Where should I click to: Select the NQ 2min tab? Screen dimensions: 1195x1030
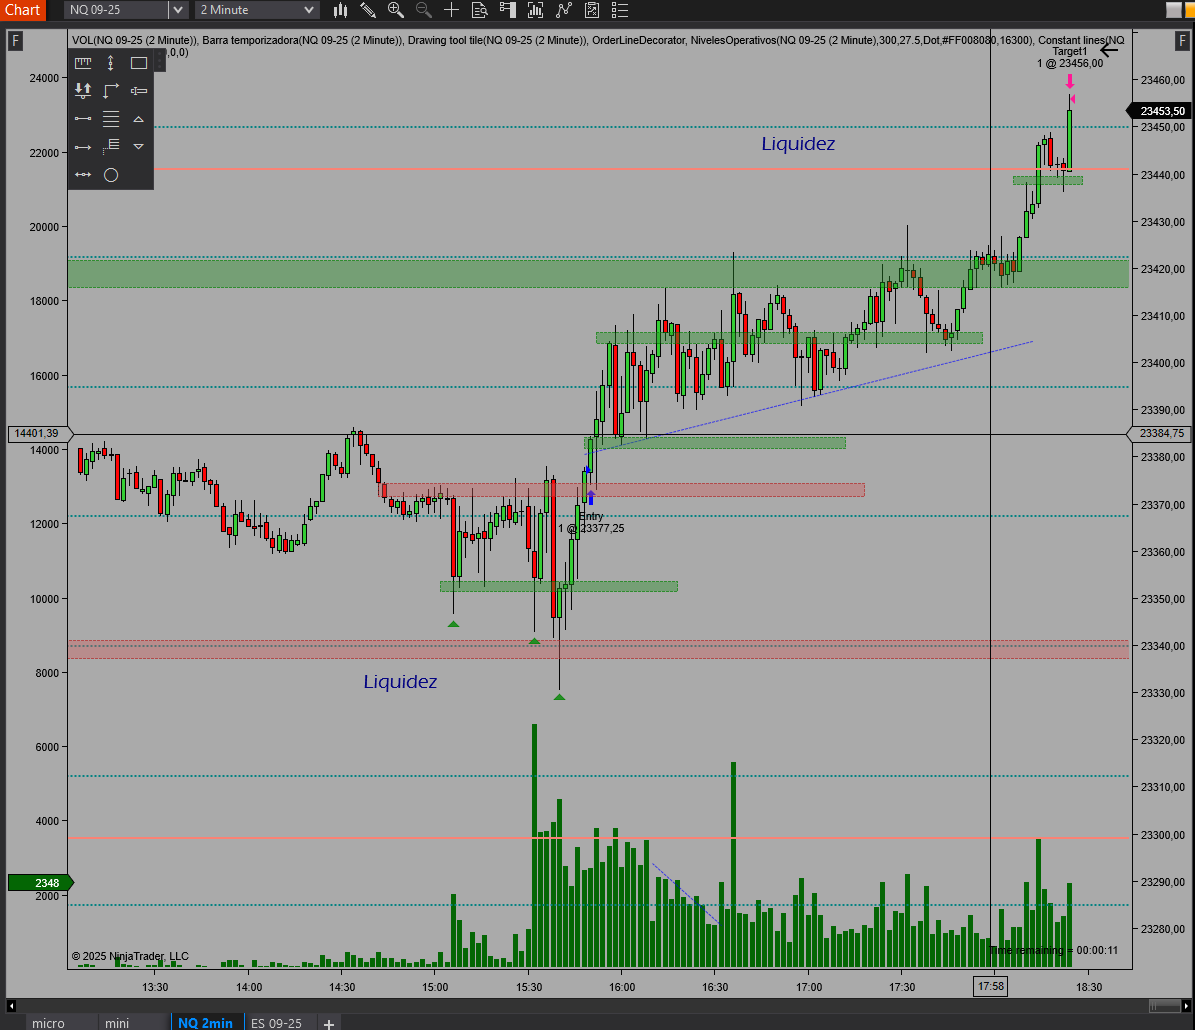point(206,1022)
